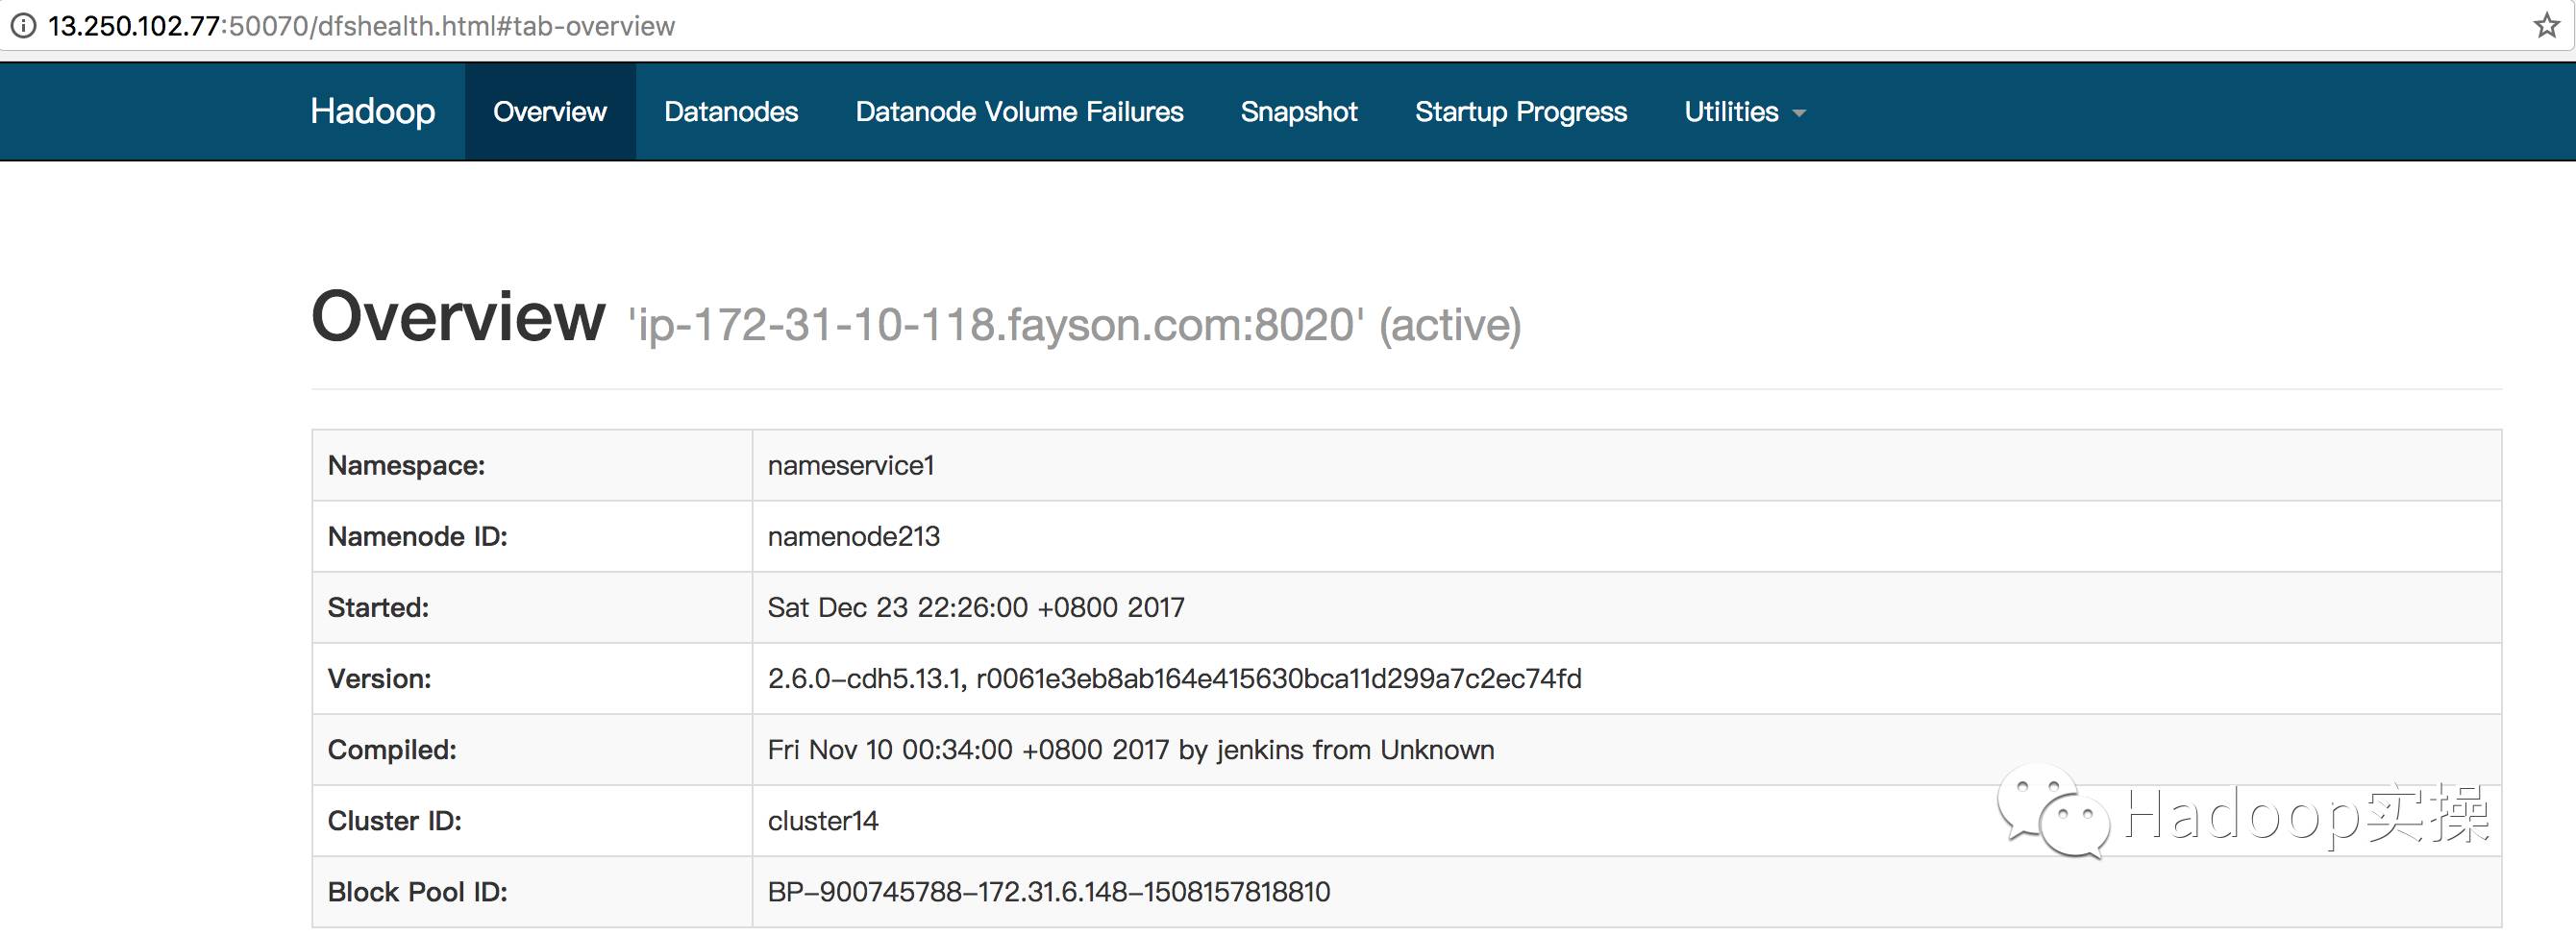The height and width of the screenshot is (936, 2576).
Task: Click the Started date value
Action: point(976,608)
